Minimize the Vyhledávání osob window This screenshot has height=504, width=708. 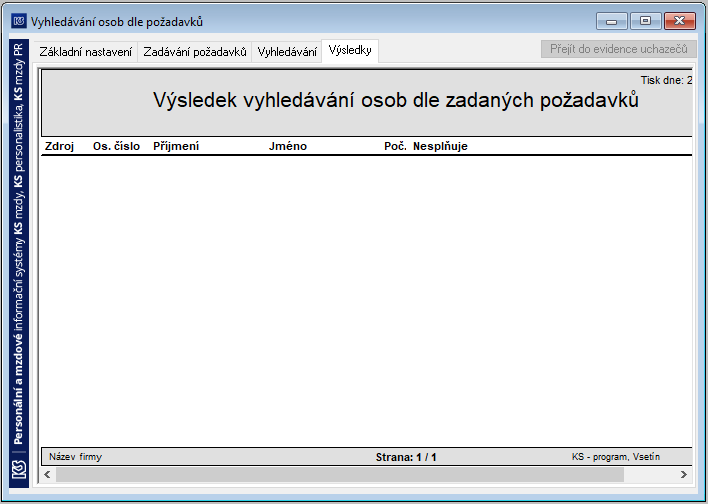[611, 21]
